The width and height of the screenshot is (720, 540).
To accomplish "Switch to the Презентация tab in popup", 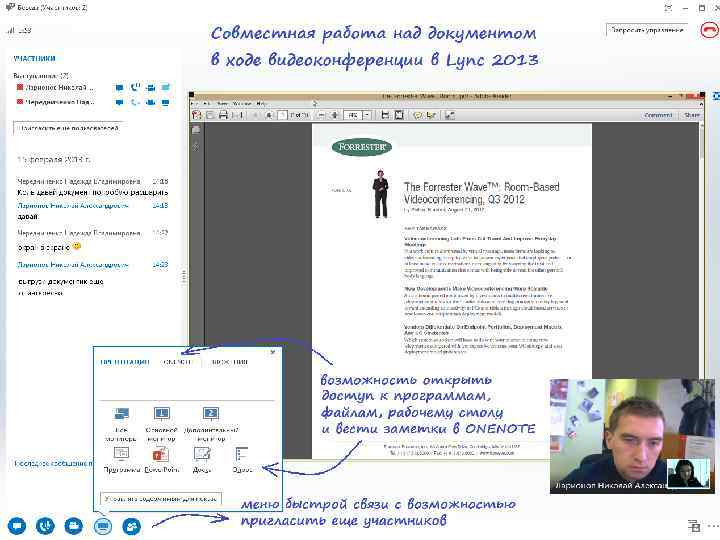I will tap(125, 362).
